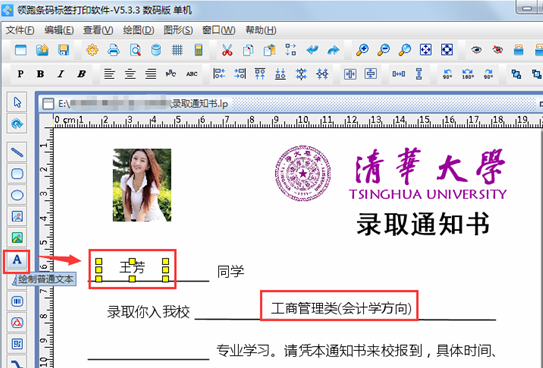
Task: Zoom in on the canvas
Action: [362, 50]
